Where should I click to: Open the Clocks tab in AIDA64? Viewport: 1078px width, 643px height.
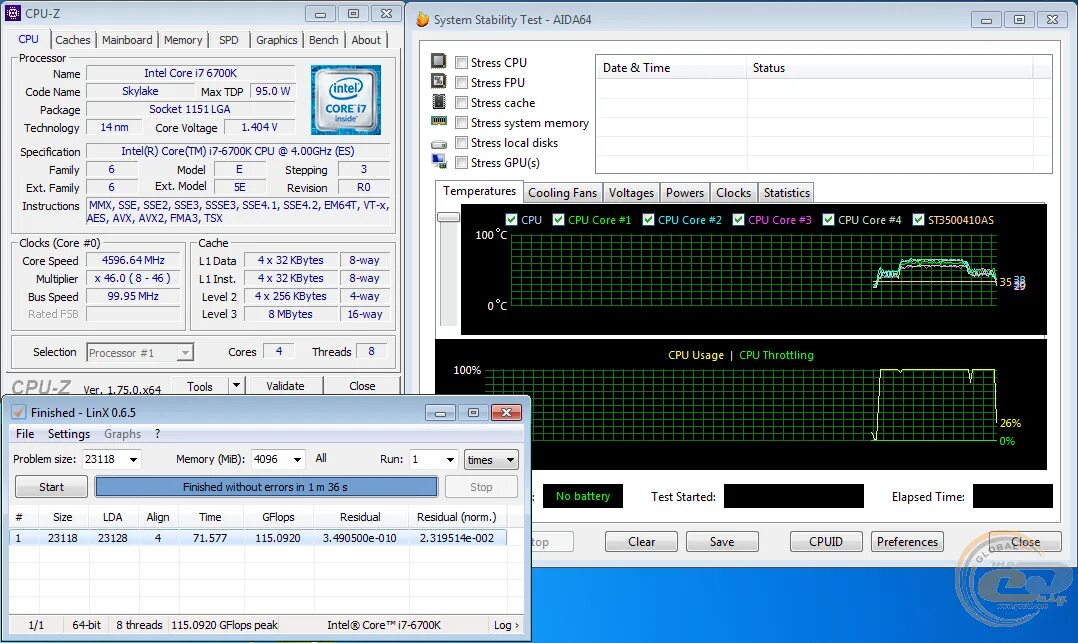click(x=734, y=193)
